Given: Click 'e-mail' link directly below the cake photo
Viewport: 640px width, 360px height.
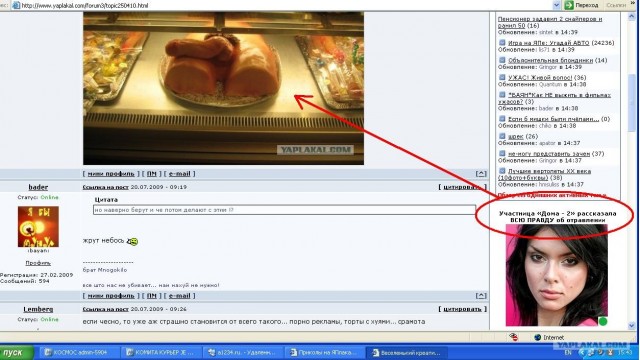Looking at the screenshot, I should [x=179, y=173].
